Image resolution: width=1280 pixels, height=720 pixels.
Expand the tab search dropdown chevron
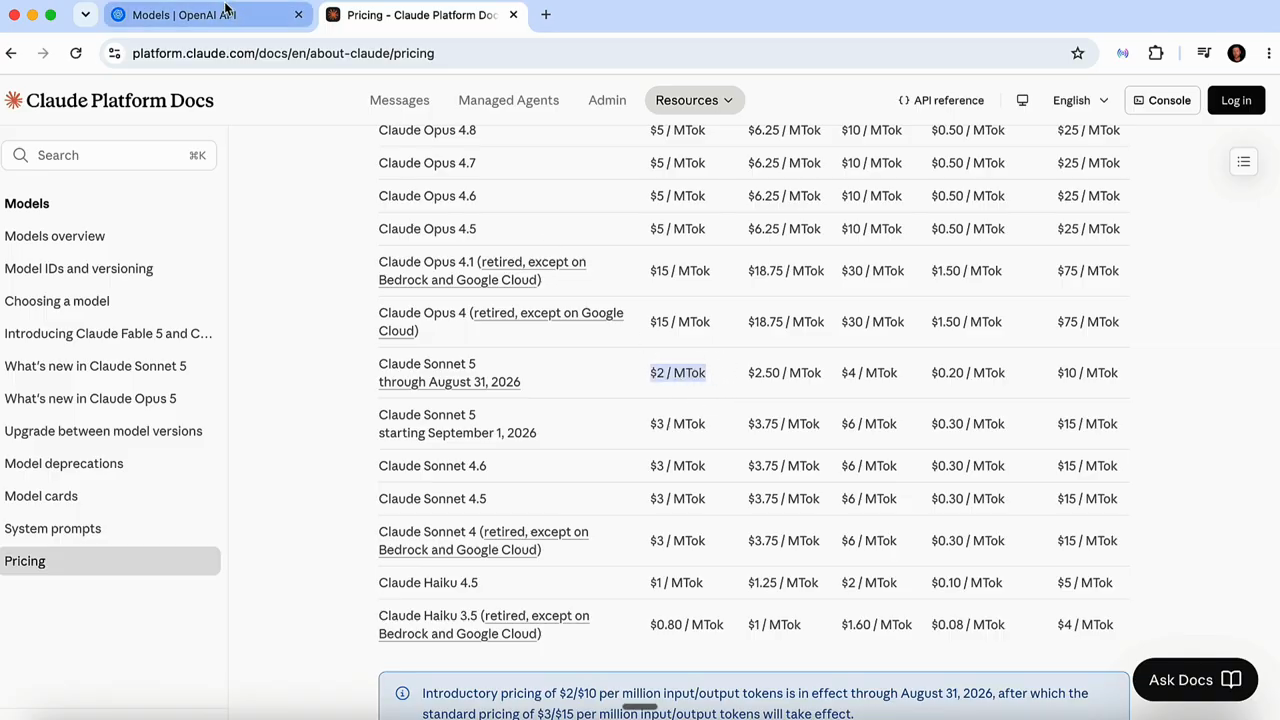(x=86, y=15)
